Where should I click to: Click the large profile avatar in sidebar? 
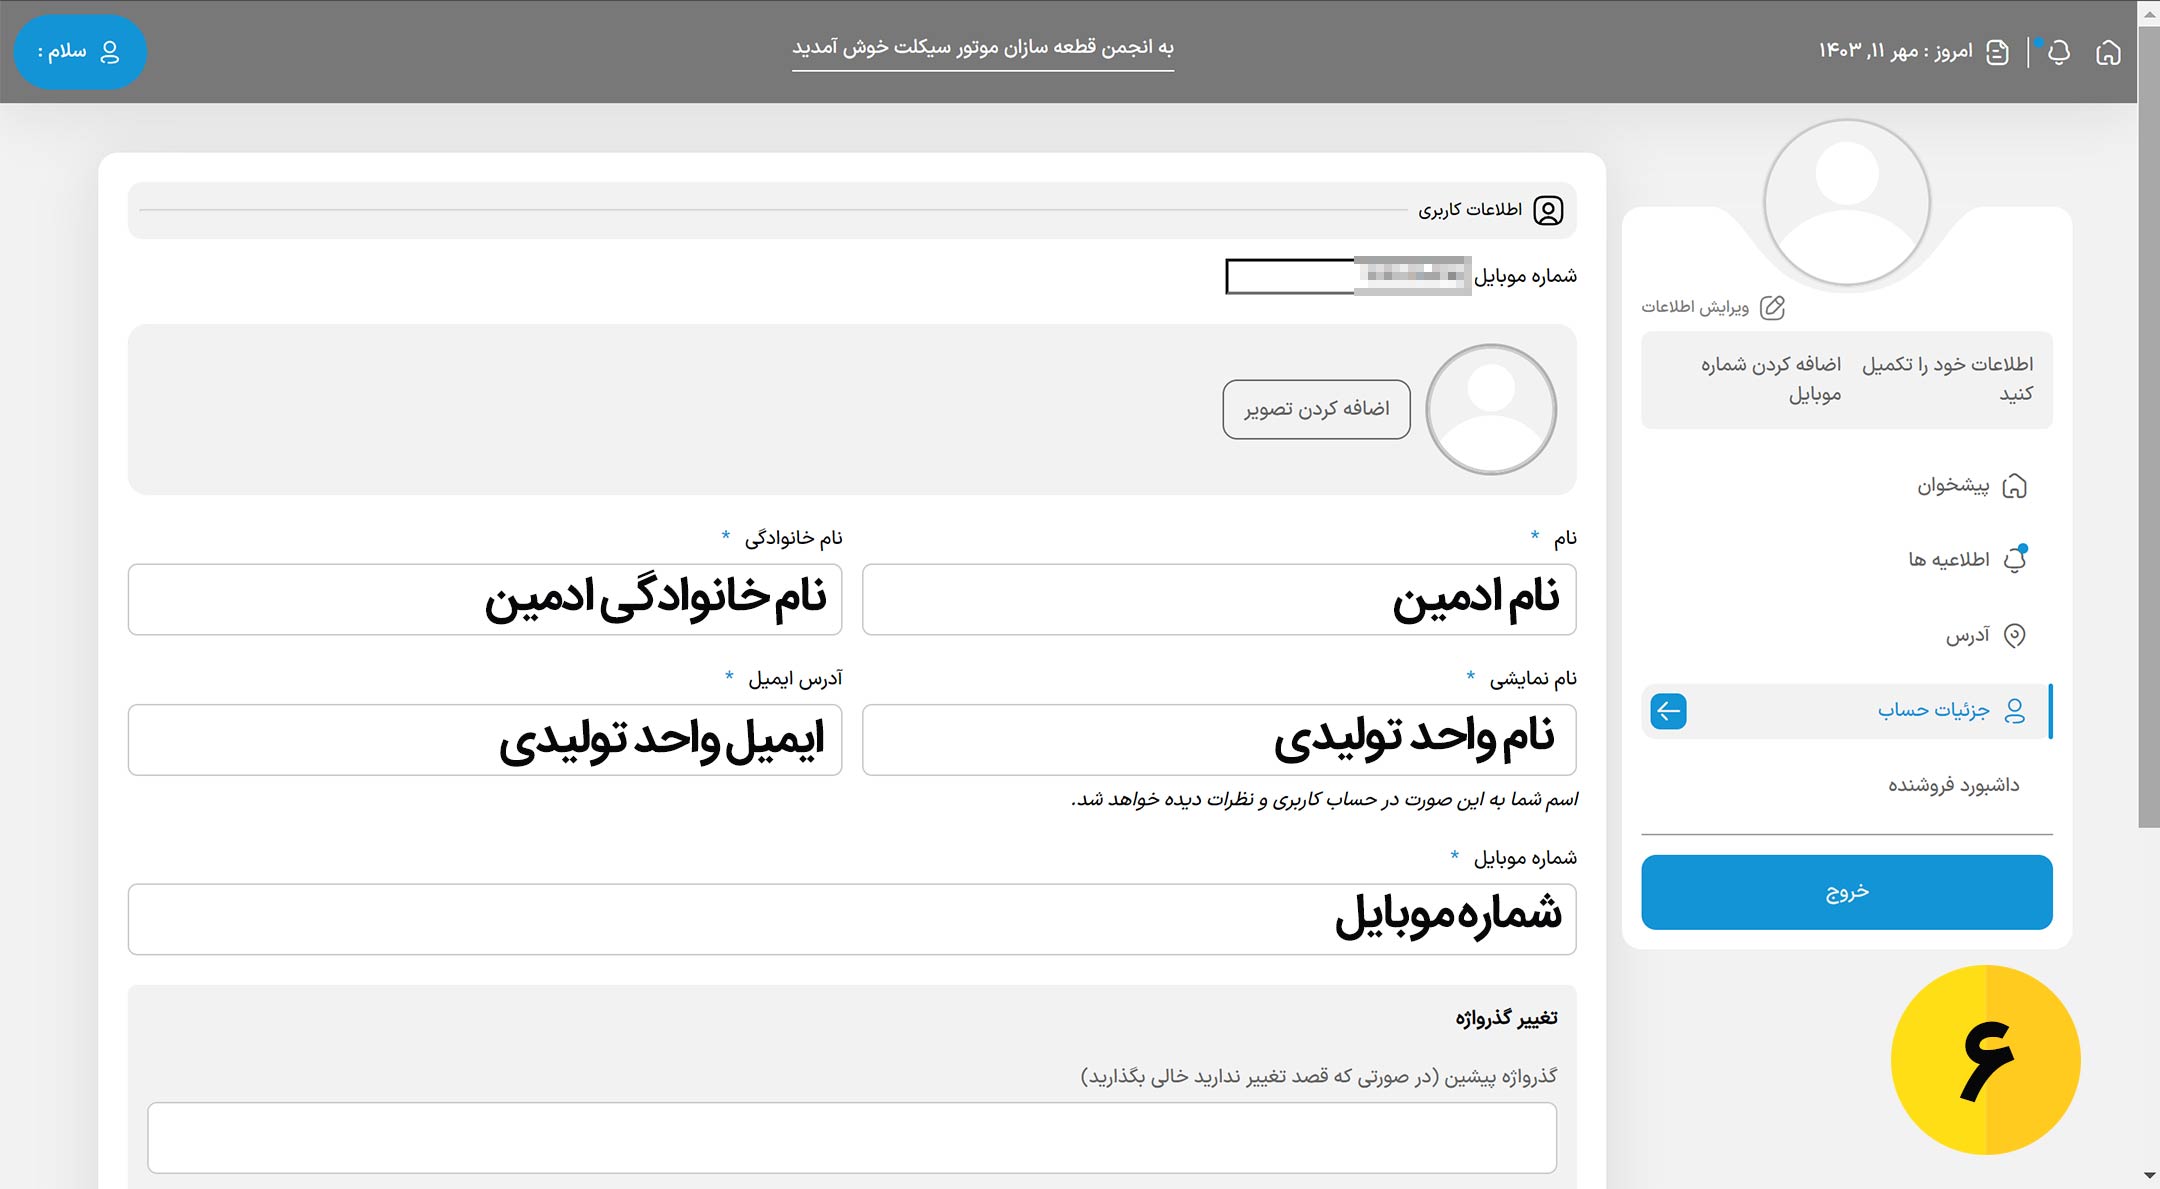tap(1846, 203)
